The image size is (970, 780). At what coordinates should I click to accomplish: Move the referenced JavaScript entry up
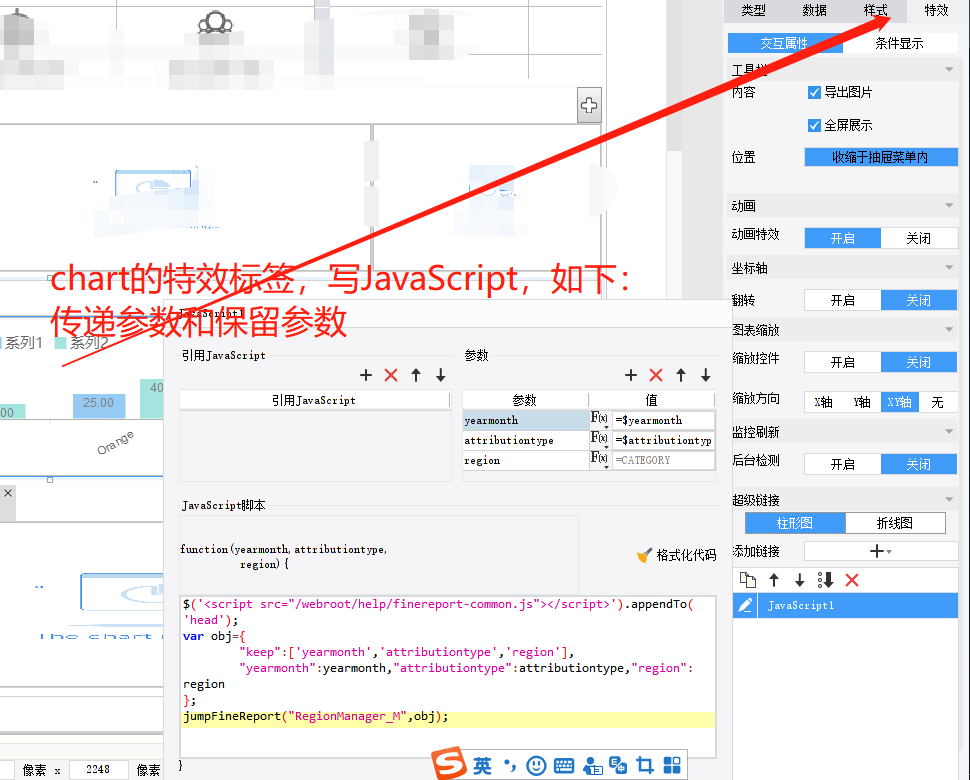coord(416,375)
